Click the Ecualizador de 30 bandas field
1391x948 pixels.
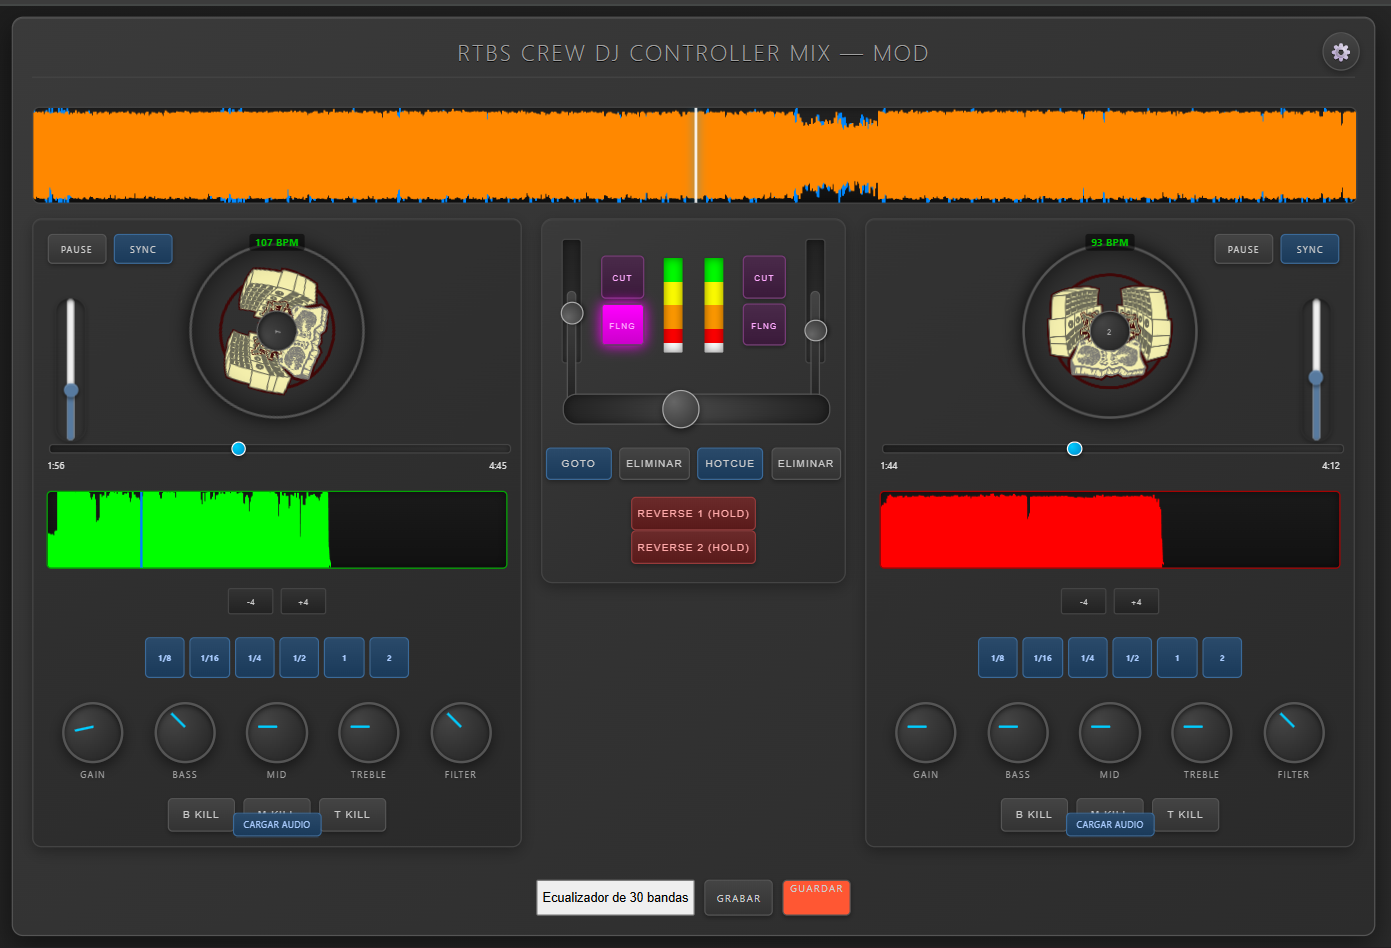[x=614, y=897]
